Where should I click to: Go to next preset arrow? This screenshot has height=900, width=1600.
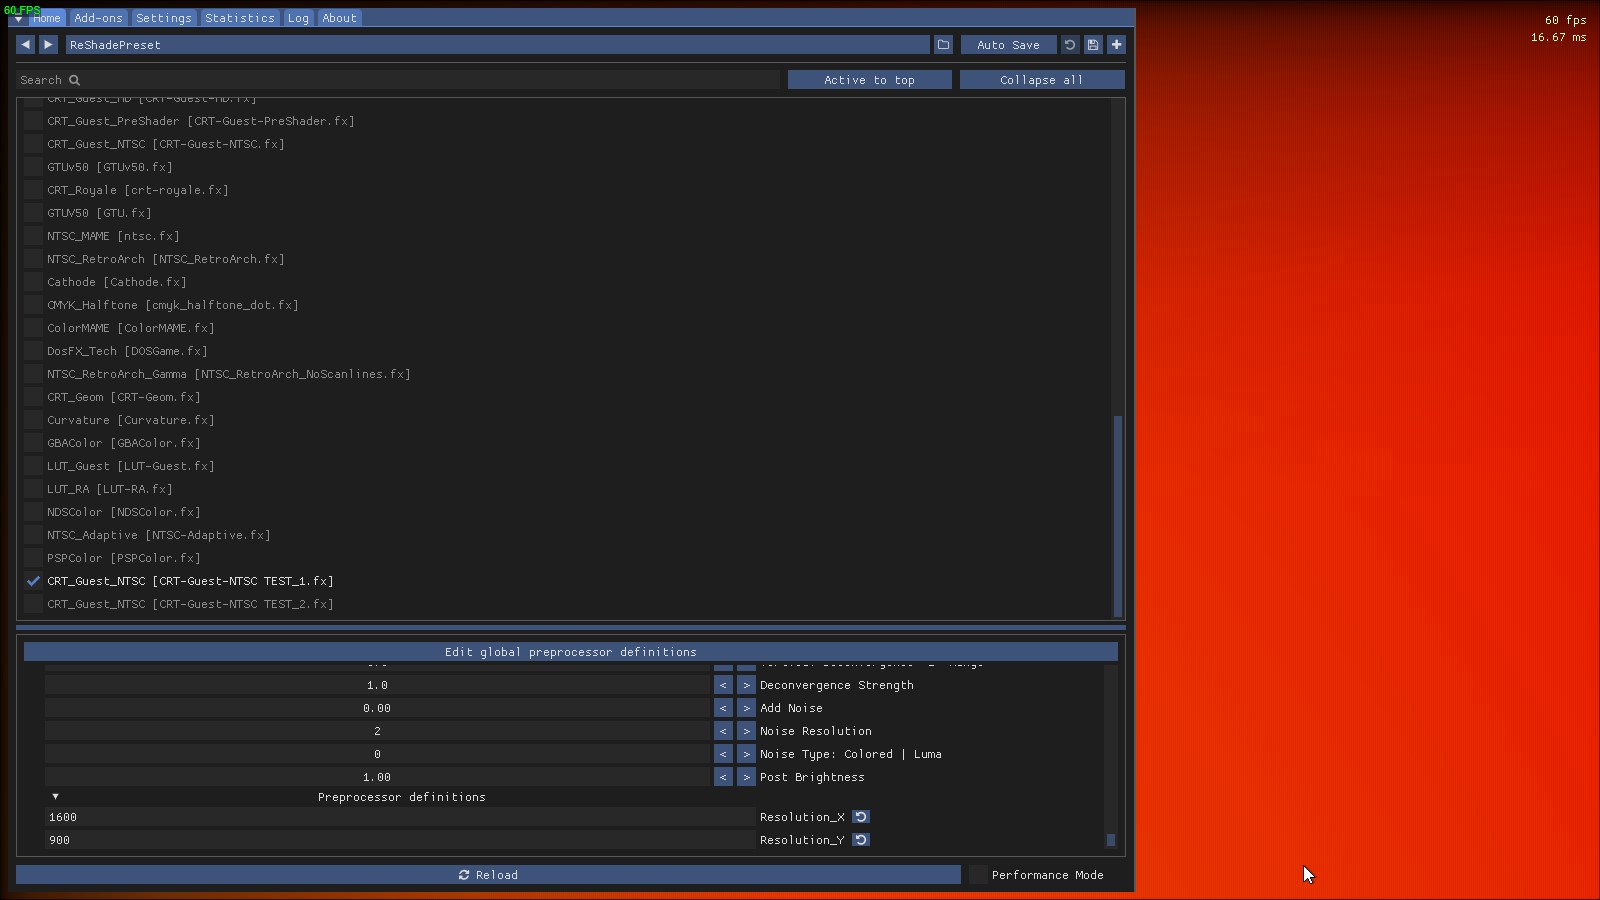[x=48, y=45]
